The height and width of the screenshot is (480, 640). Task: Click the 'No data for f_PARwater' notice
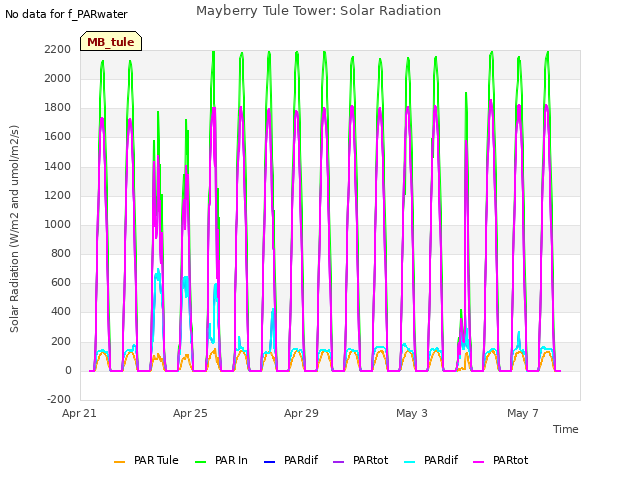coord(66,14)
